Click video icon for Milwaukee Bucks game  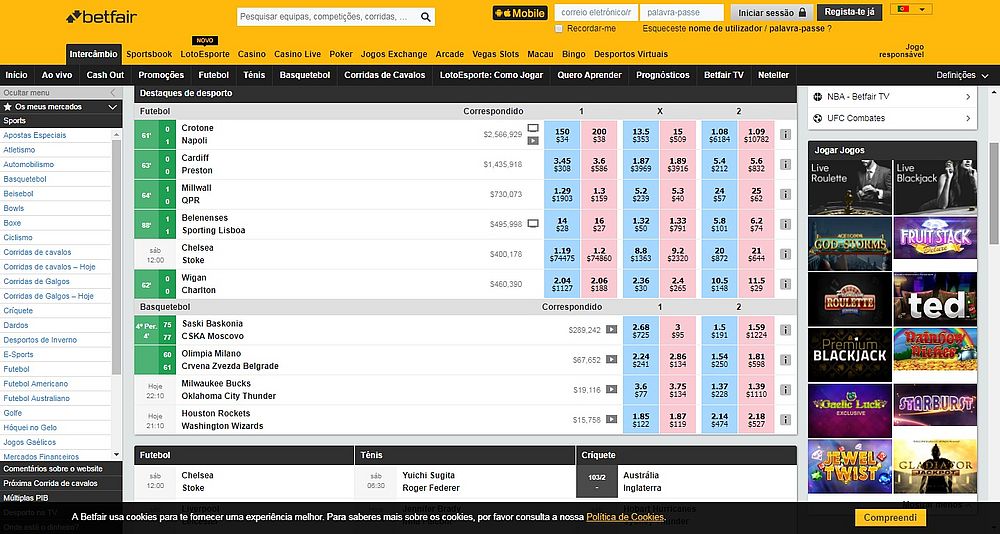tap(612, 389)
